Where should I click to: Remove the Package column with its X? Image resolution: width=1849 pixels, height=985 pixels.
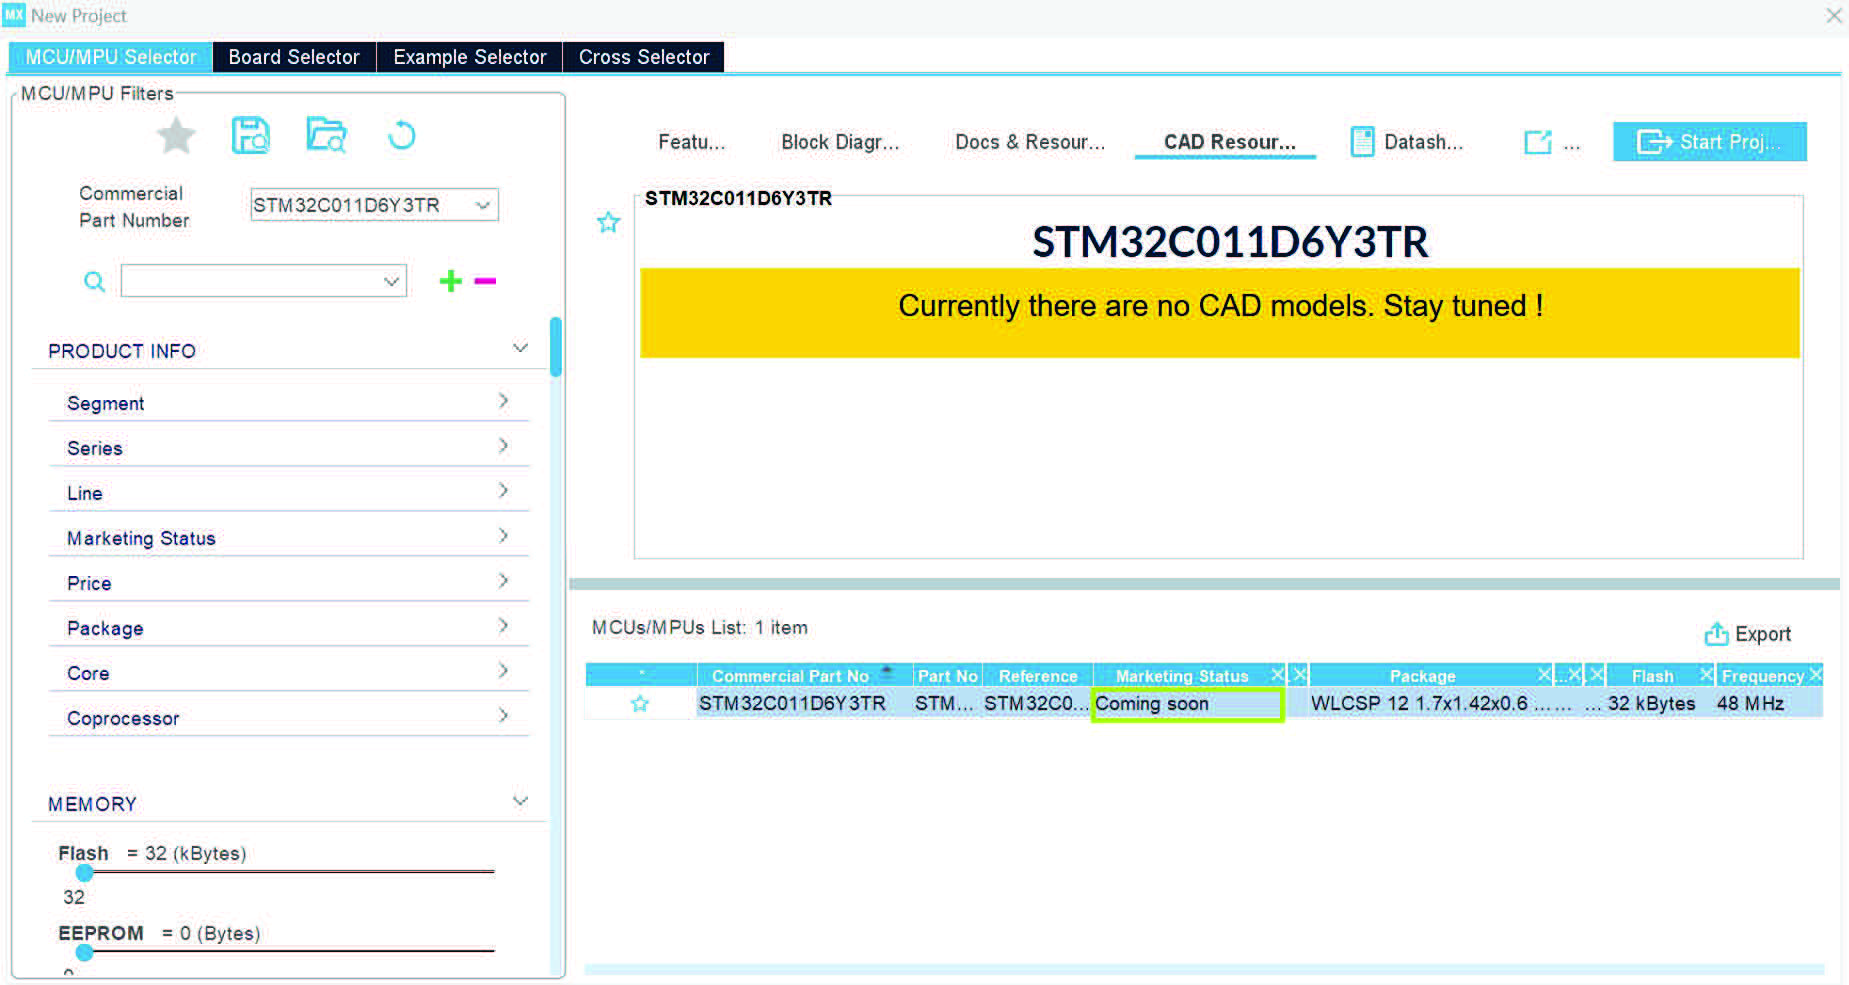tap(1544, 675)
